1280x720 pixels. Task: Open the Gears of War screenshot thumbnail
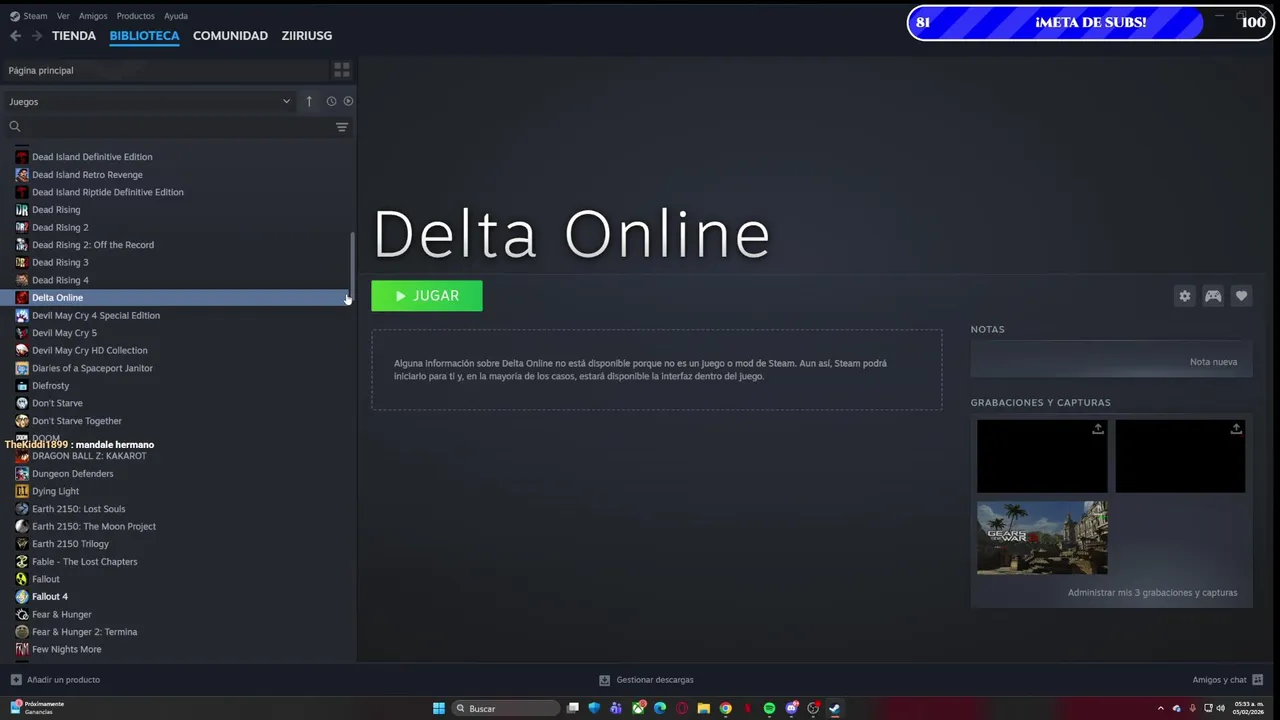[x=1042, y=538]
